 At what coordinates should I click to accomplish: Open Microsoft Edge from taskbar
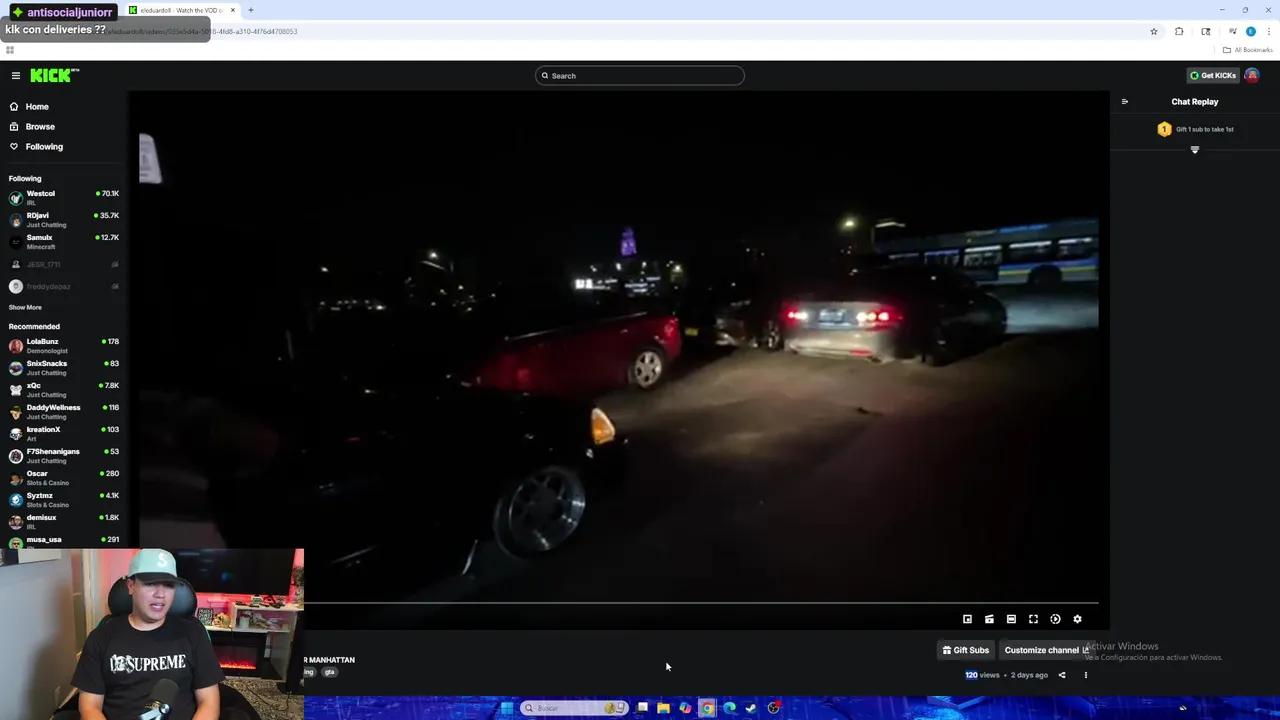[x=729, y=708]
